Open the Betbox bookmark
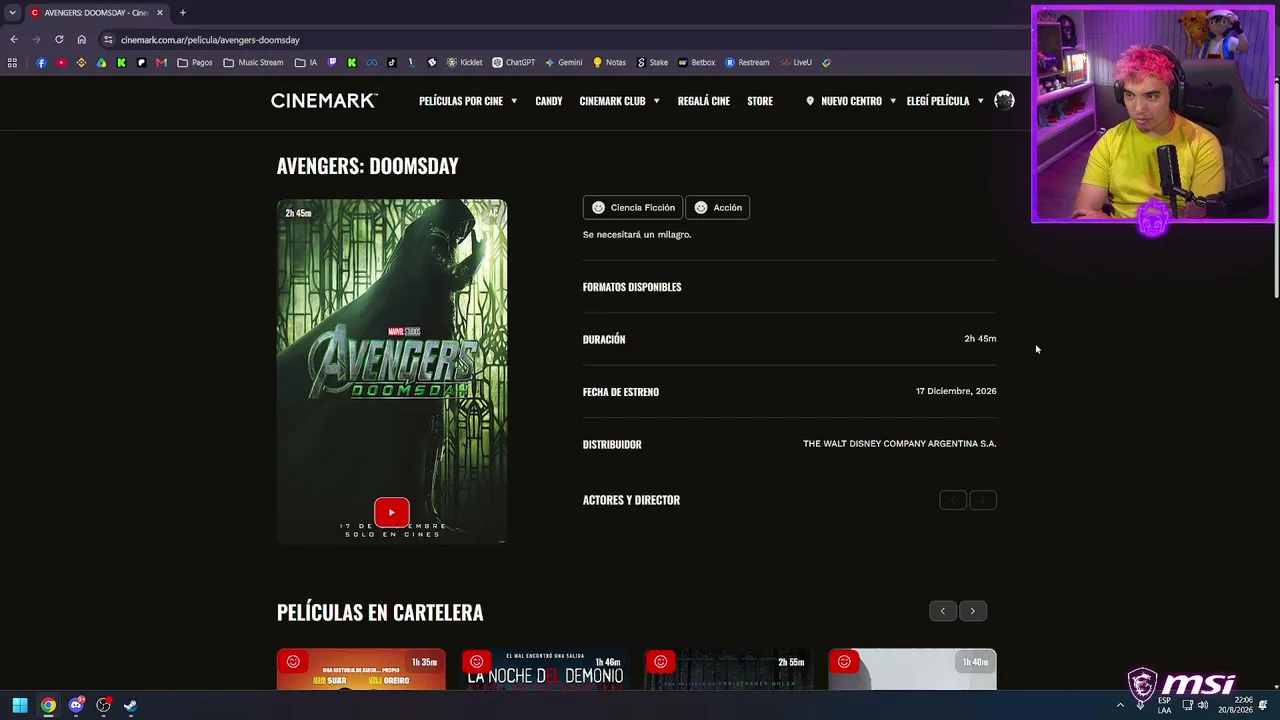Screen dimensions: 1280x720 (696, 62)
